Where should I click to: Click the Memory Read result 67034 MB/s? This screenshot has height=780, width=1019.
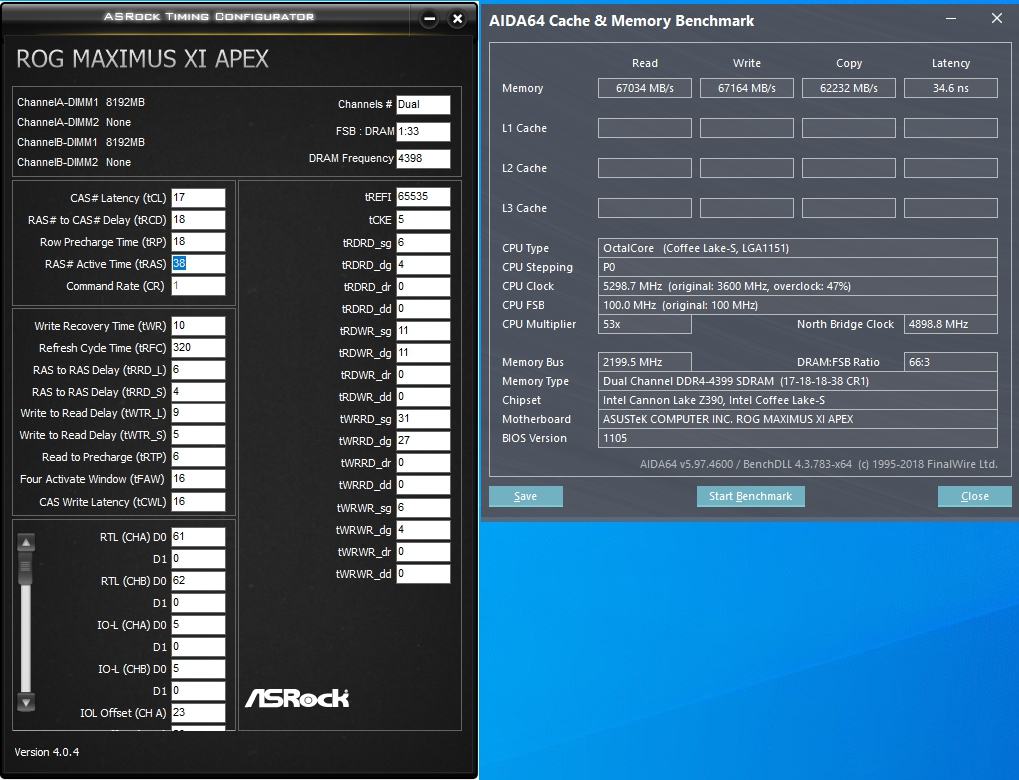645,88
